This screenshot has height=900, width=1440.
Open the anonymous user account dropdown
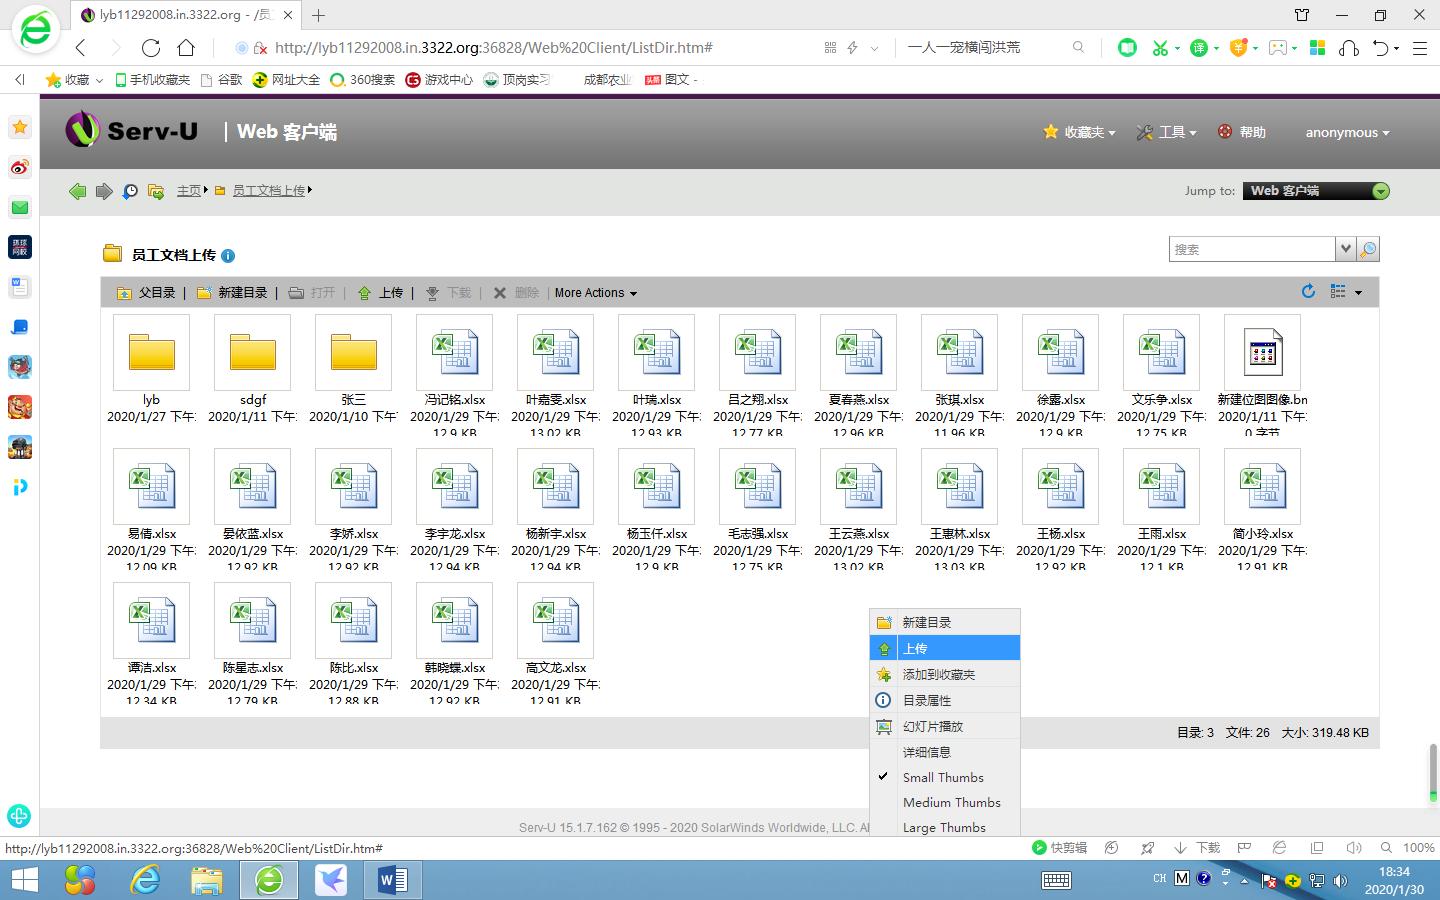point(1347,132)
